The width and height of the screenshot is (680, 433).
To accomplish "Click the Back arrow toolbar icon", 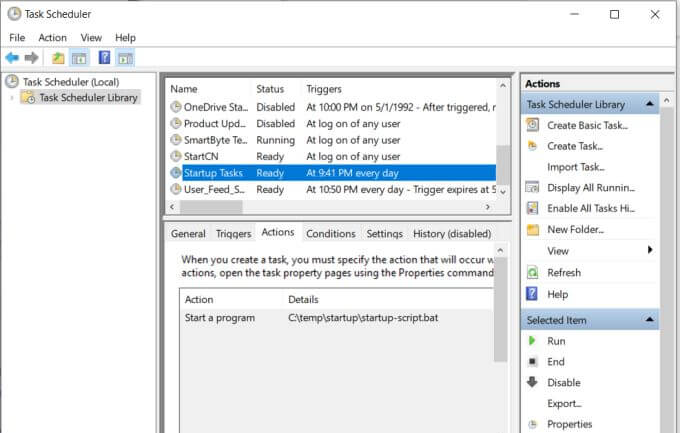I will tap(12, 57).
